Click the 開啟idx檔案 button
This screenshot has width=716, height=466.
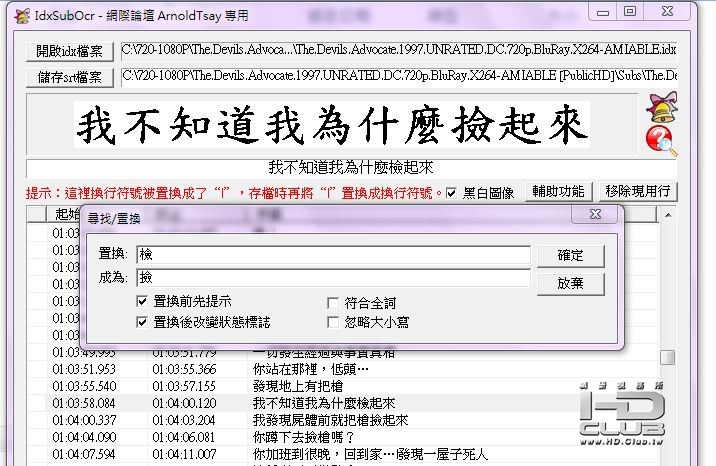tap(69, 52)
